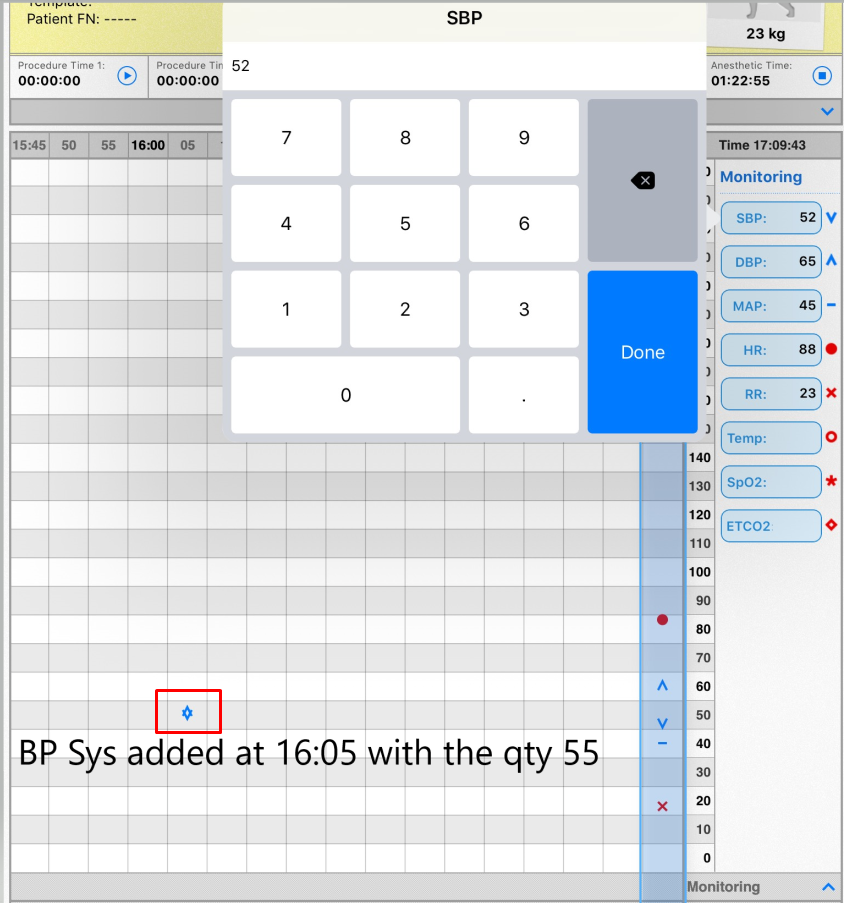Click the 15:45 time column header
The width and height of the screenshot is (844, 903).
coord(29,145)
